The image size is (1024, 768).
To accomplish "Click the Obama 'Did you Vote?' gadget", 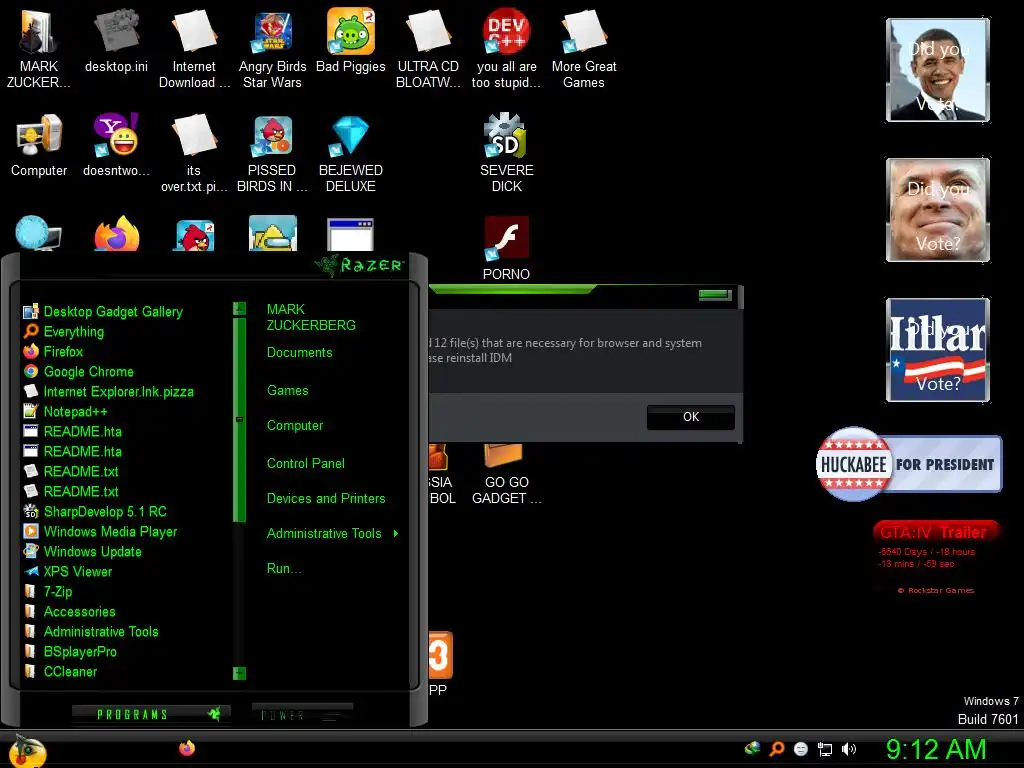I will (x=938, y=70).
